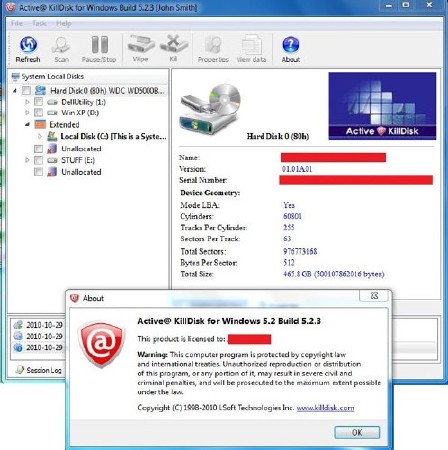
Task: Expand the DellUtility (1:) node
Action: pyautogui.click(x=27, y=102)
